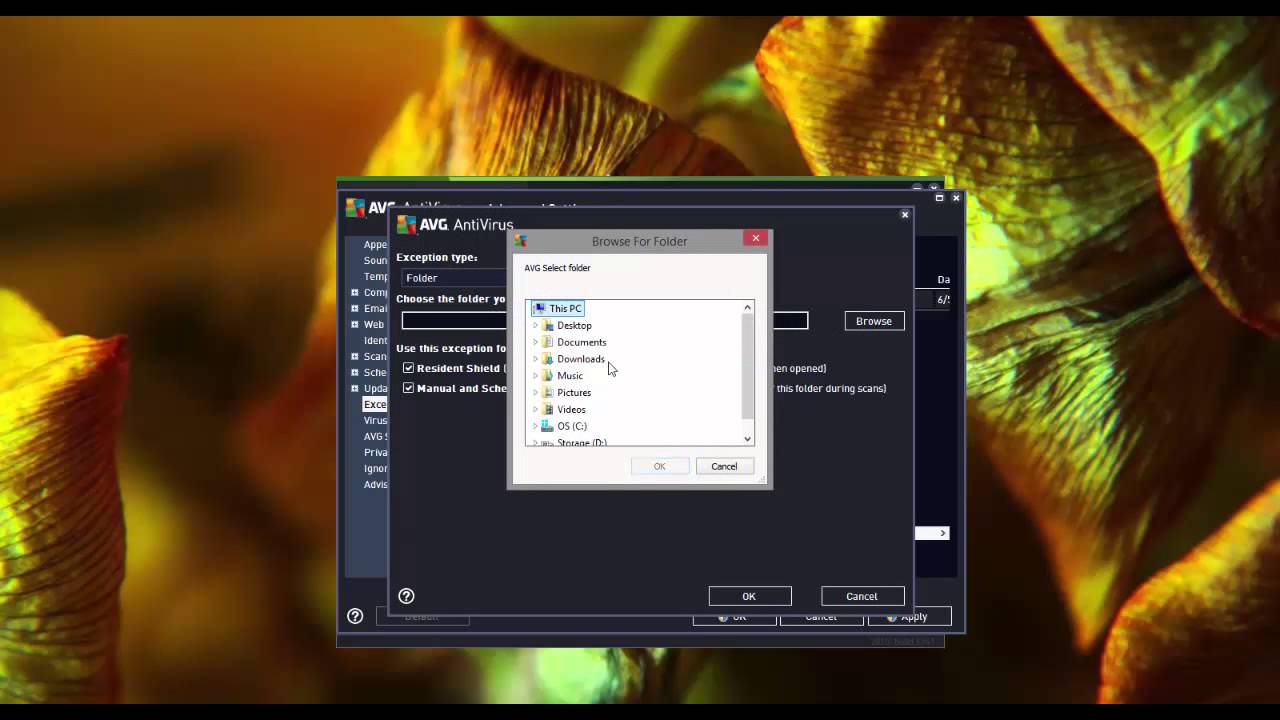Image resolution: width=1280 pixels, height=720 pixels.
Task: Select Advisor item in settings sidebar
Action: coord(375,484)
